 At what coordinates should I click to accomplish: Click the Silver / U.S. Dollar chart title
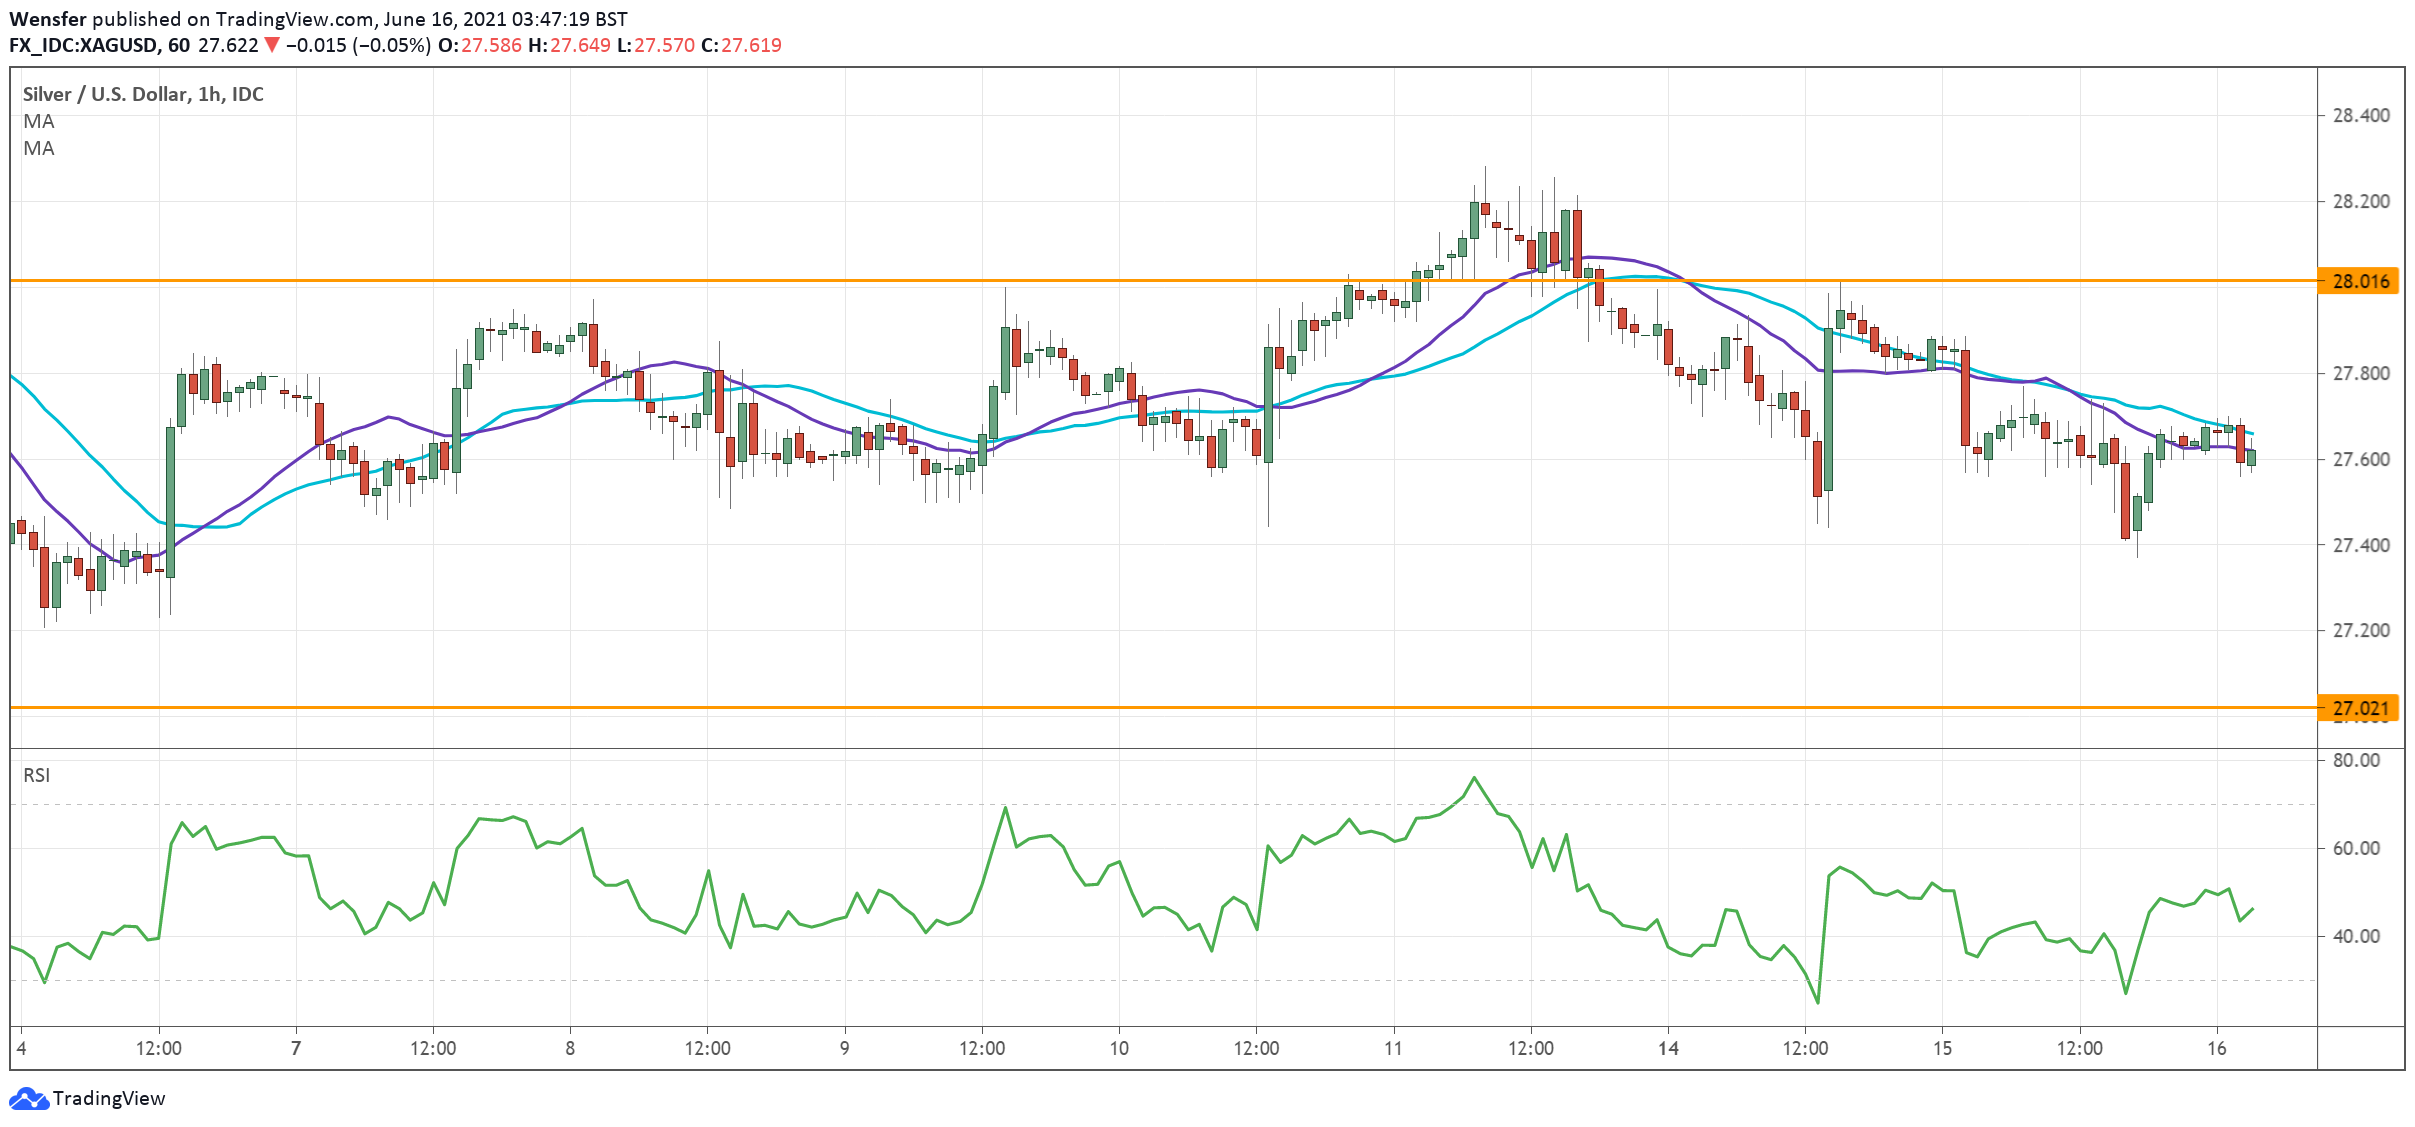143,94
